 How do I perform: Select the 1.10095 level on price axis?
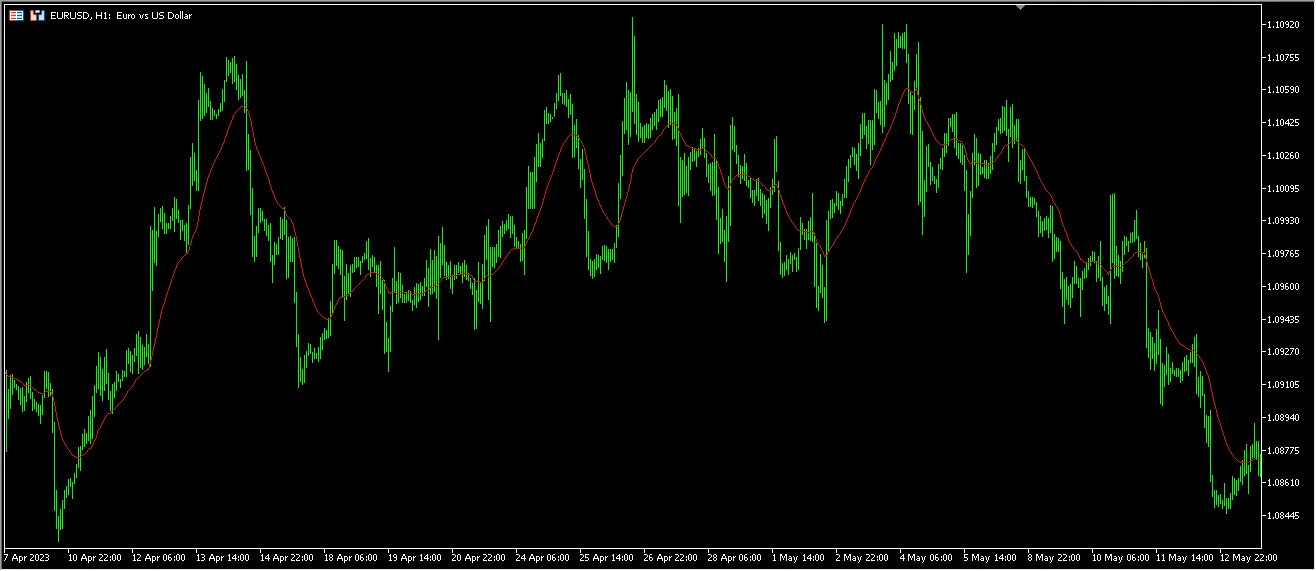(x=1286, y=188)
